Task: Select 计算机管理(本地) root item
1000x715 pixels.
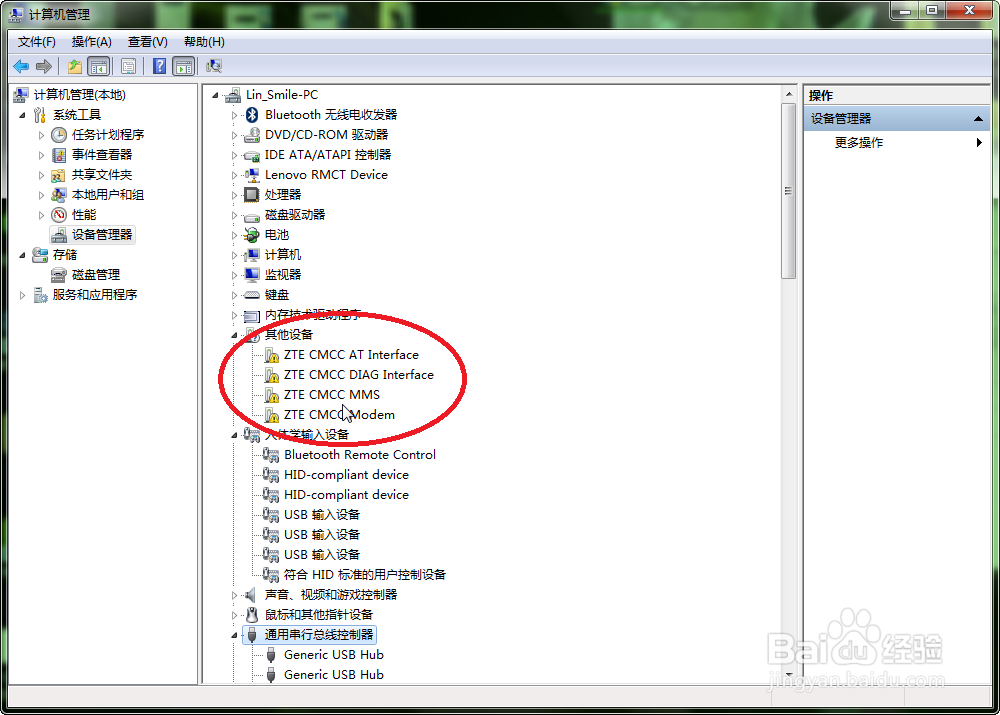Action: pos(80,95)
